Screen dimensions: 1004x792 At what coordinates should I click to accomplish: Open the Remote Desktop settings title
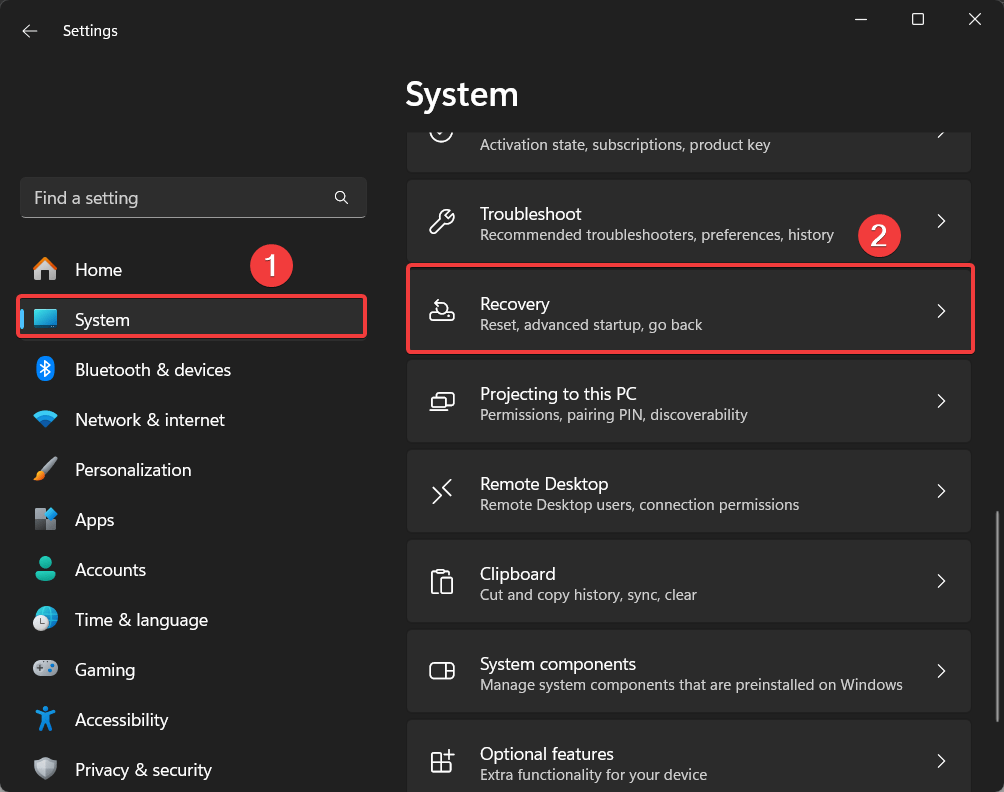click(544, 484)
